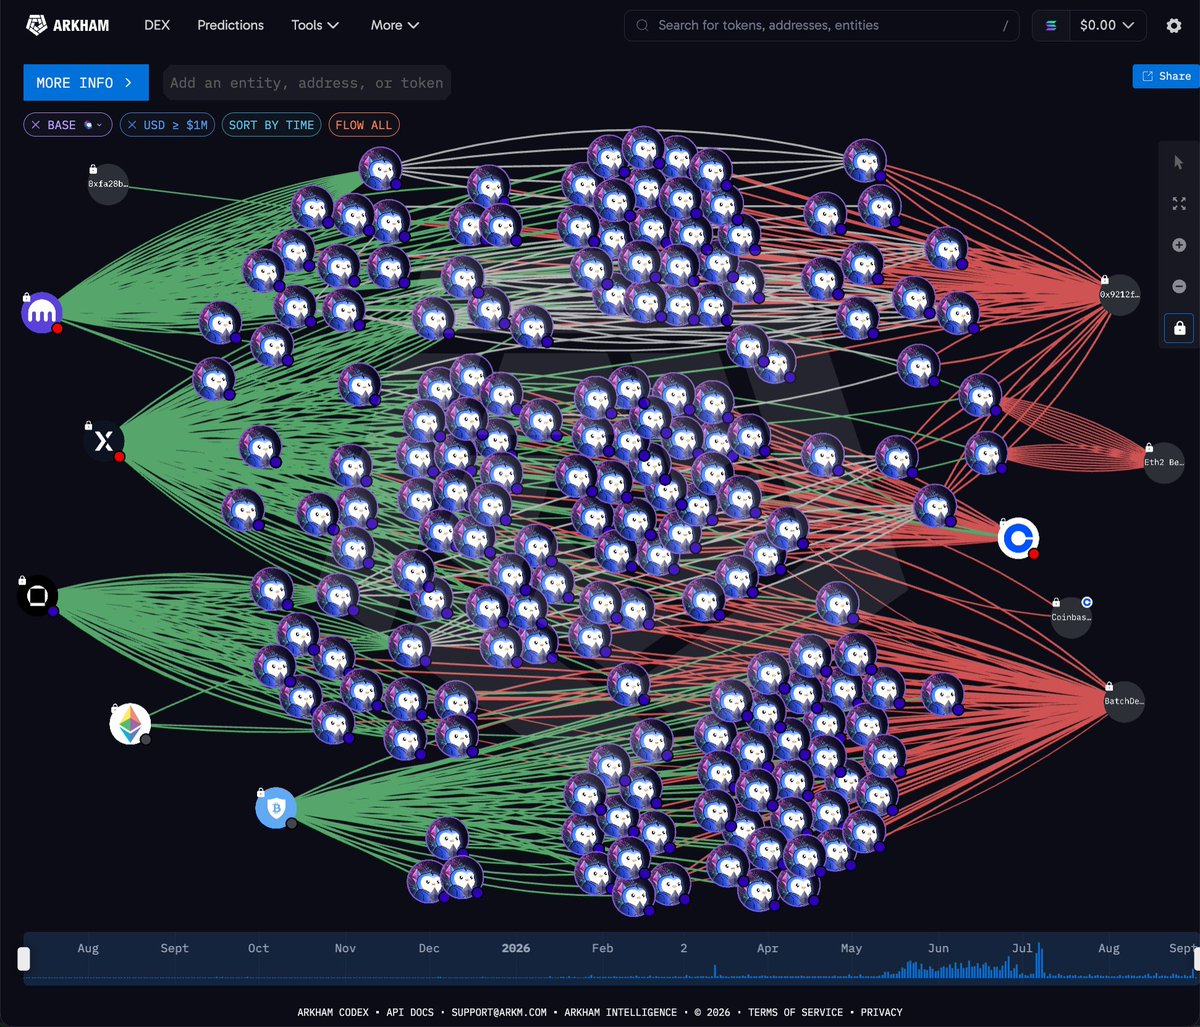Click the MORE INFO button
Image resolution: width=1200 pixels, height=1027 pixels.
coord(86,83)
